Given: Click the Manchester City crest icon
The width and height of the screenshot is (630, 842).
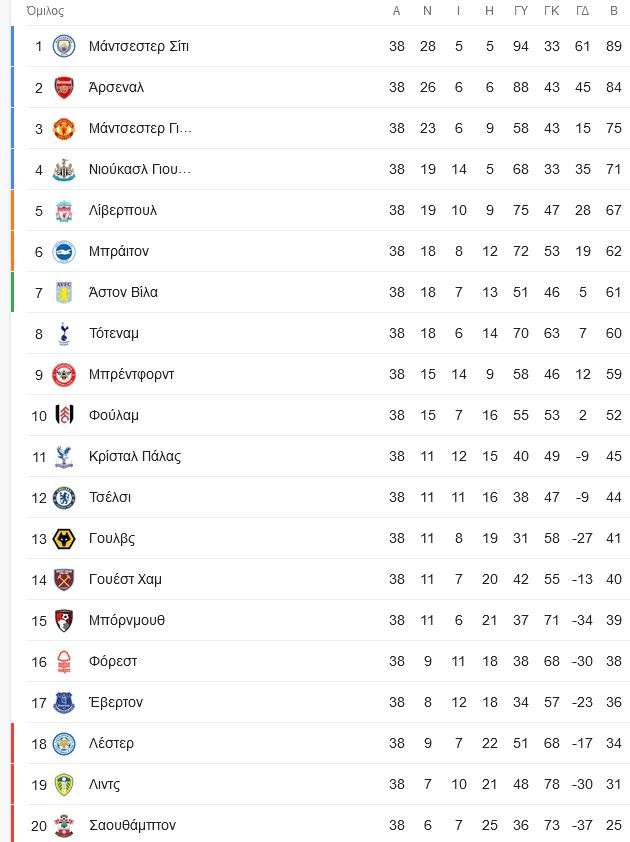Looking at the screenshot, I should [x=64, y=46].
